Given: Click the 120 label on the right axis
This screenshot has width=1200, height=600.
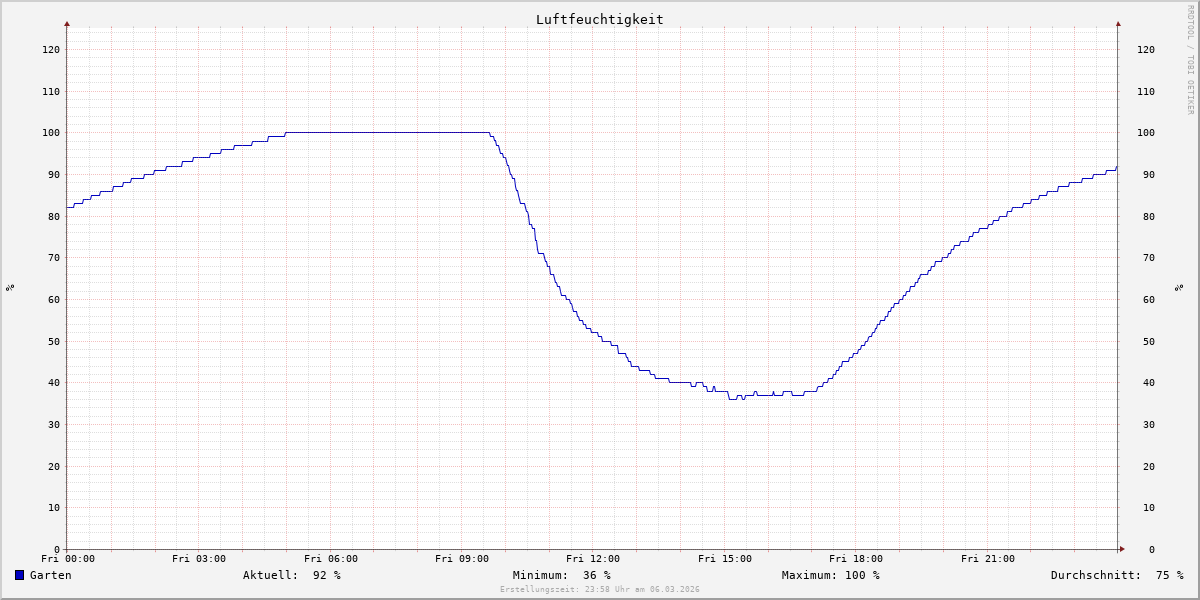Looking at the screenshot, I should (1146, 49).
